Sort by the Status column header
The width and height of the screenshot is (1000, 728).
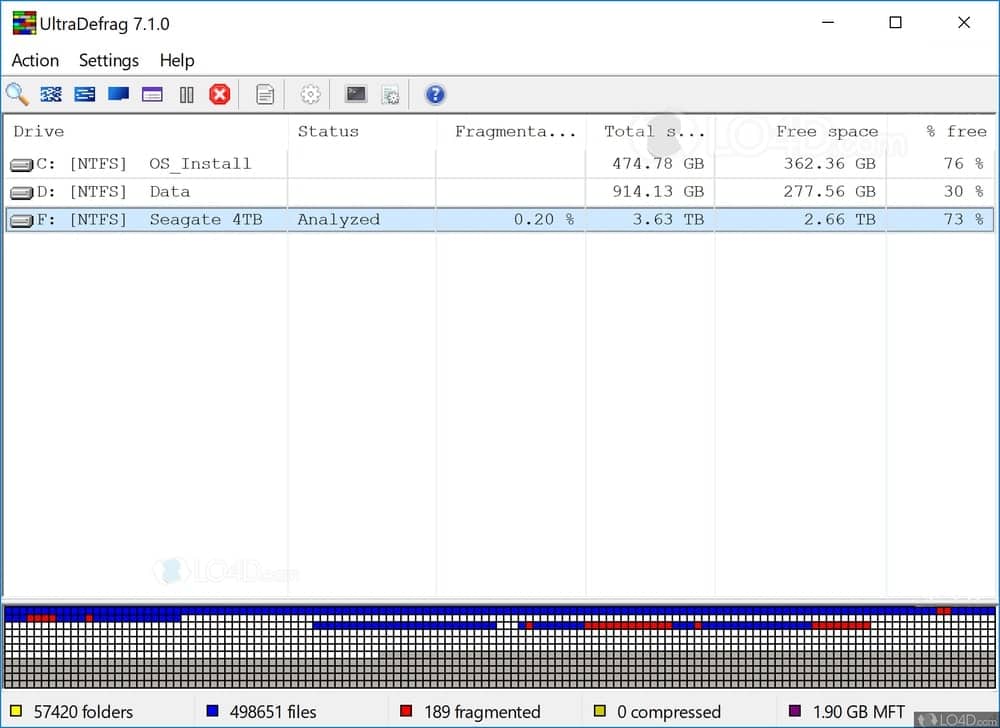coord(362,132)
